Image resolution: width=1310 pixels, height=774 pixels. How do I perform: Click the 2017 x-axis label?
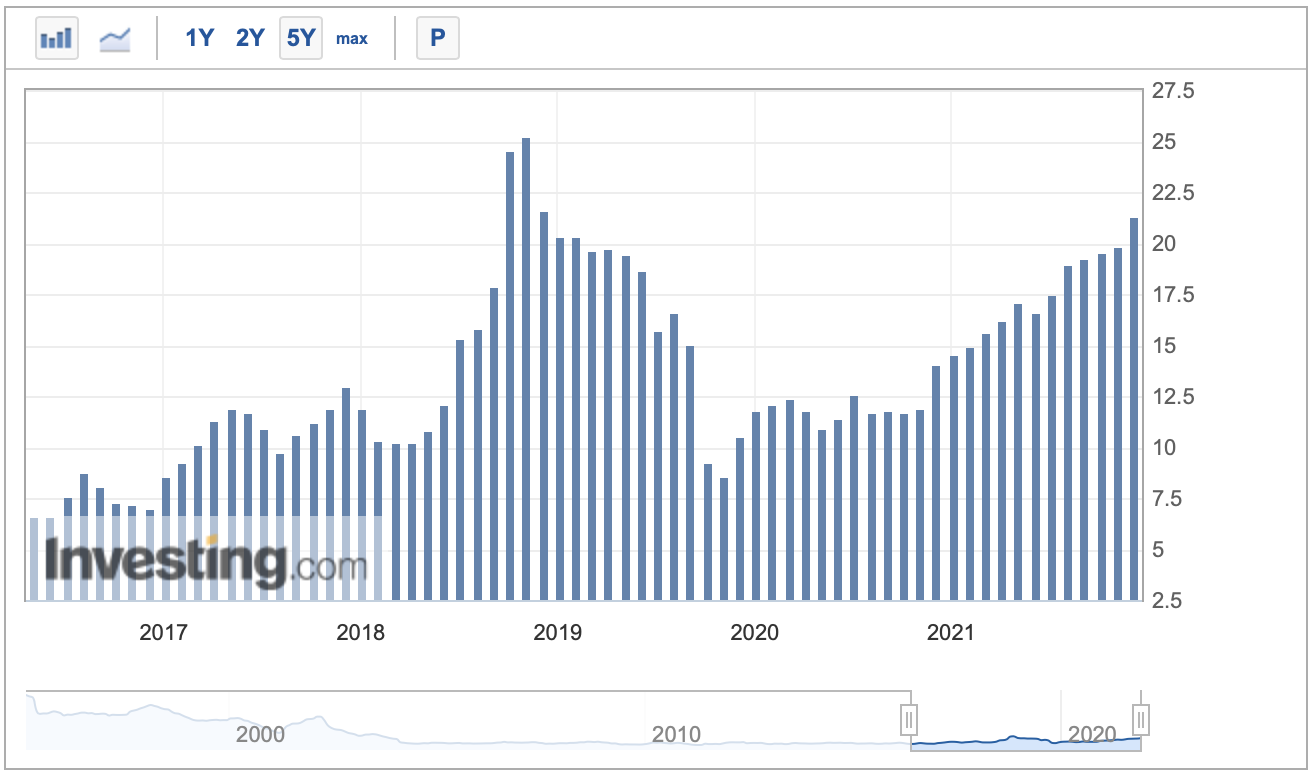tap(163, 633)
